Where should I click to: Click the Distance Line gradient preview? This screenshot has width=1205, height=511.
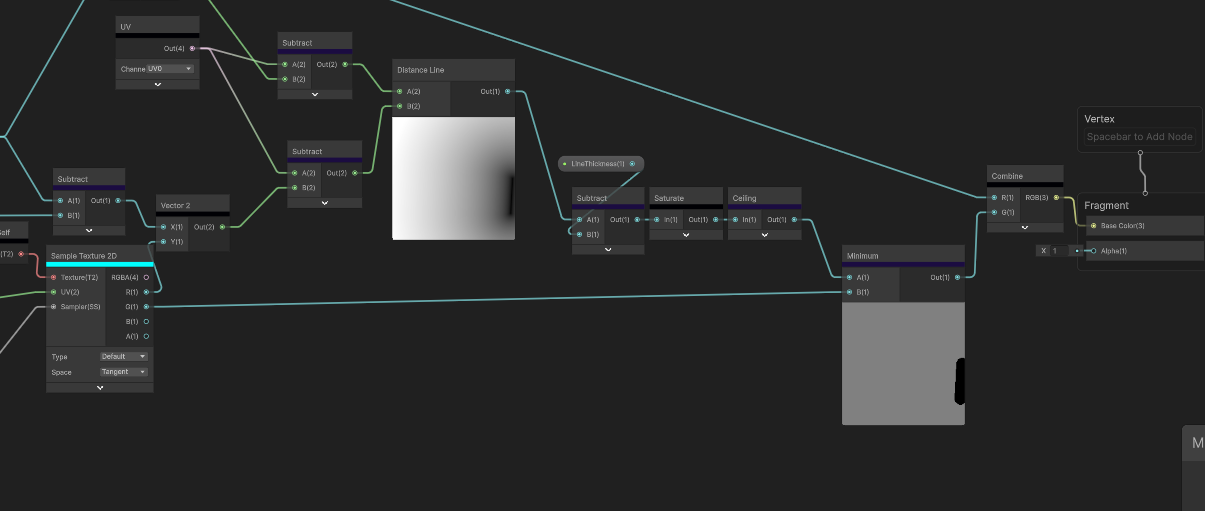(x=453, y=178)
